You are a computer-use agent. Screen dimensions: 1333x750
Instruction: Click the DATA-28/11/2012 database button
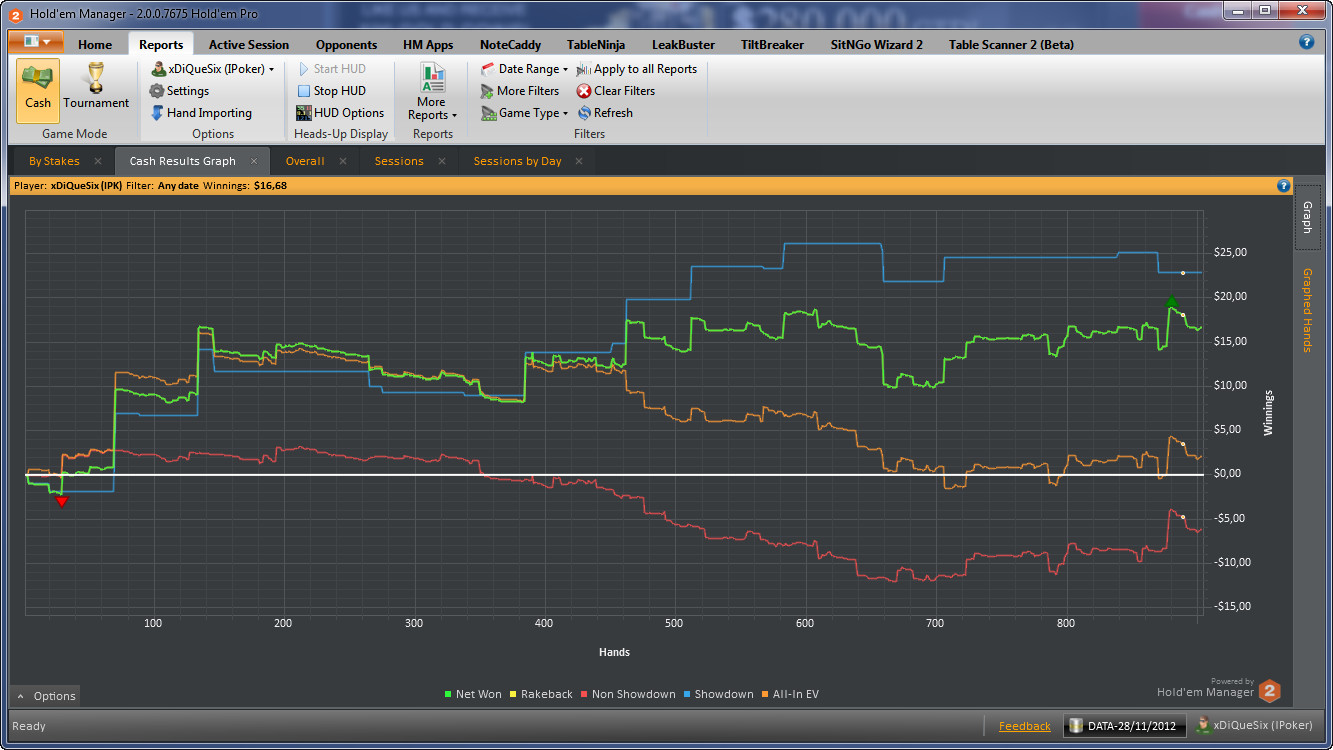(1126, 726)
